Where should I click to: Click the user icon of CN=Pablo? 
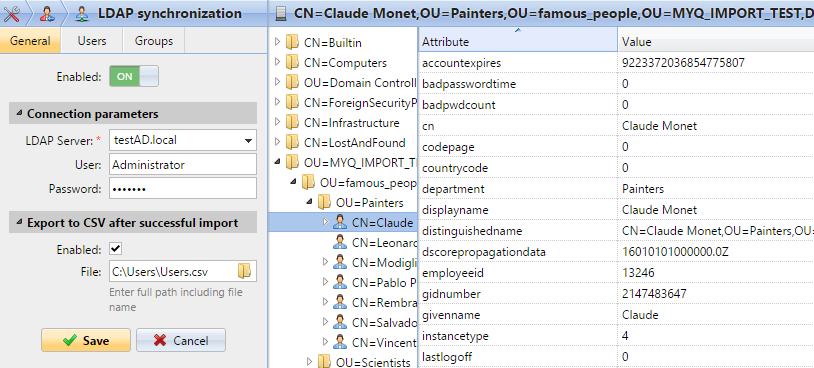(x=340, y=282)
